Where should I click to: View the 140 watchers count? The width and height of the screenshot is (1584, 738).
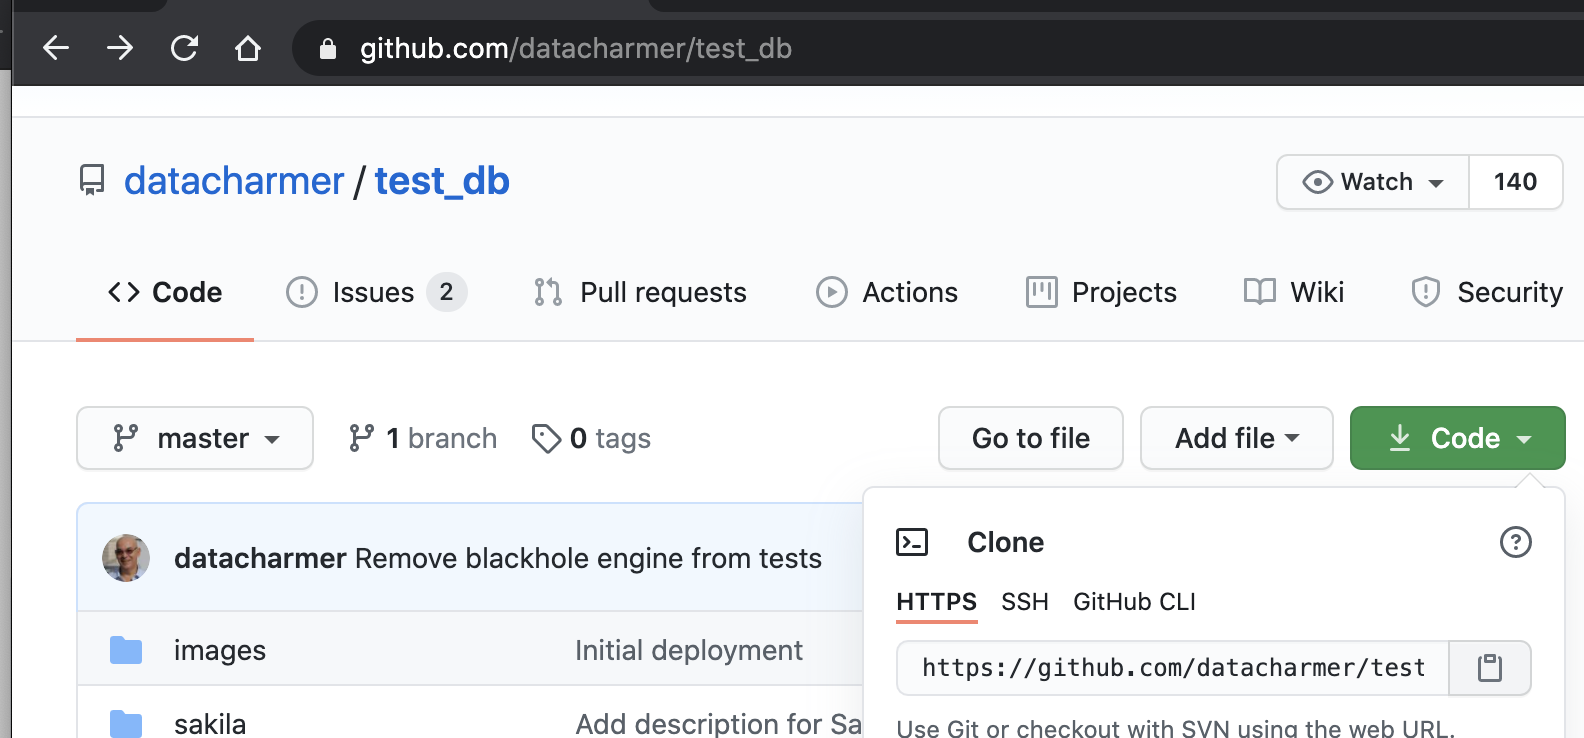pyautogui.click(x=1515, y=182)
